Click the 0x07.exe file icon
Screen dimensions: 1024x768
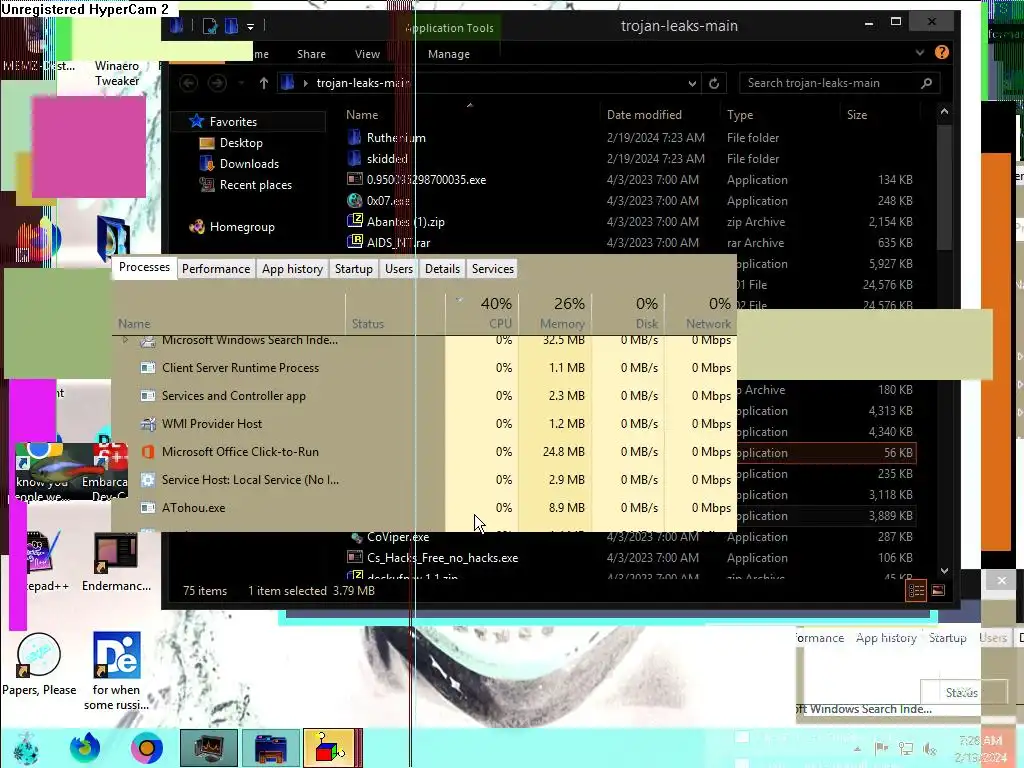pyautogui.click(x=355, y=200)
